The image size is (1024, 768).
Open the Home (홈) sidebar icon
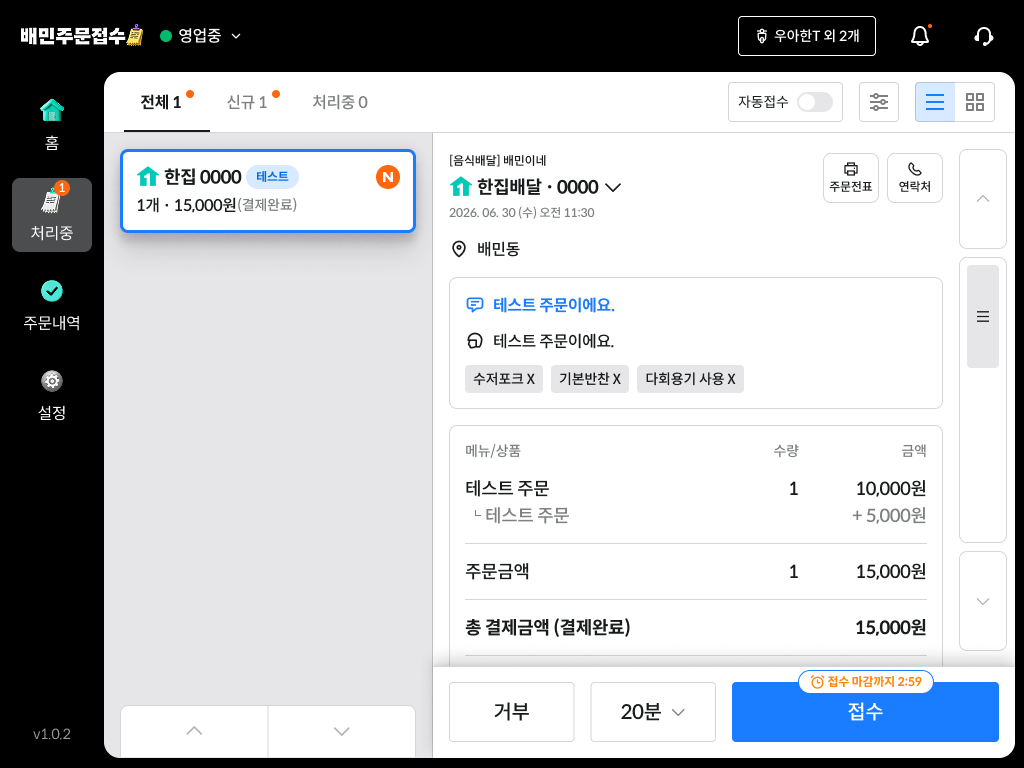(x=52, y=125)
